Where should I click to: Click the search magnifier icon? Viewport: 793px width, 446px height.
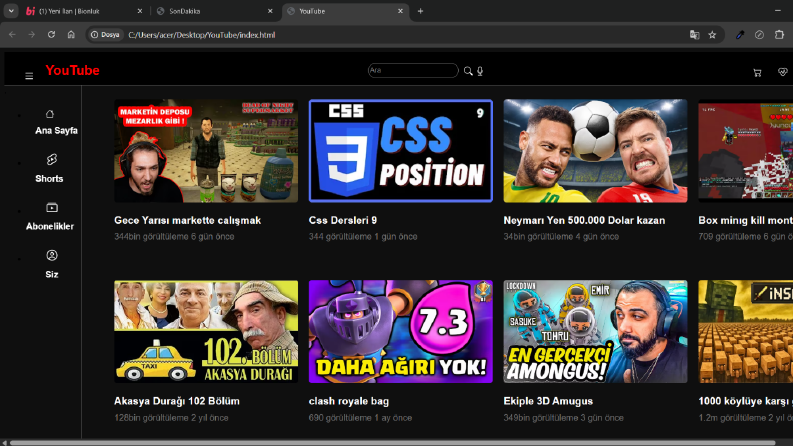coord(468,71)
